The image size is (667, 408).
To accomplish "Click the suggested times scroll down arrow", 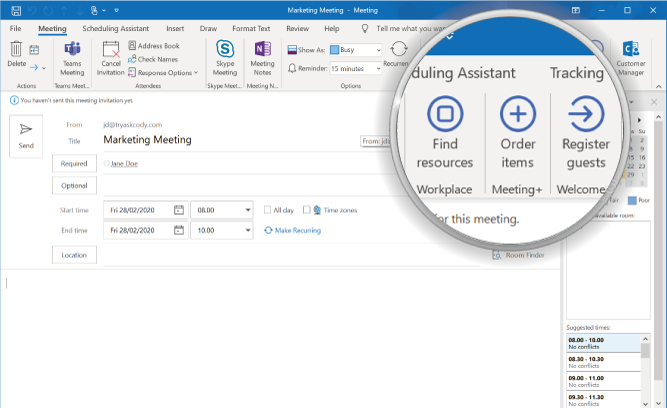I will tap(645, 404).
